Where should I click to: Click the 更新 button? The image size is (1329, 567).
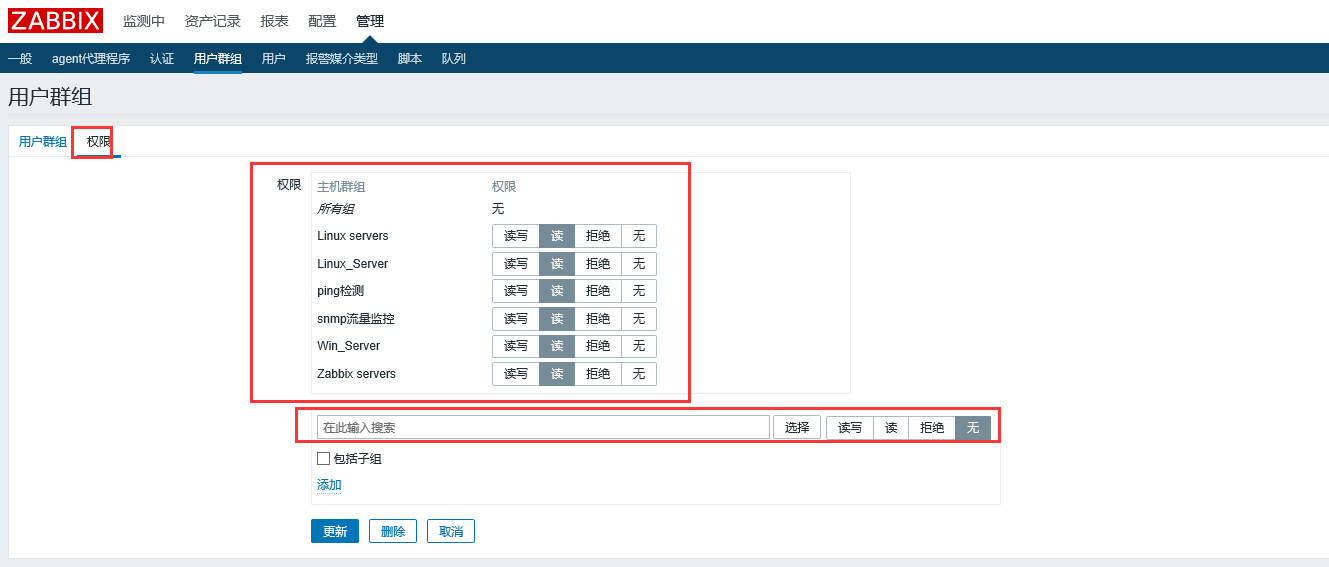(x=335, y=531)
